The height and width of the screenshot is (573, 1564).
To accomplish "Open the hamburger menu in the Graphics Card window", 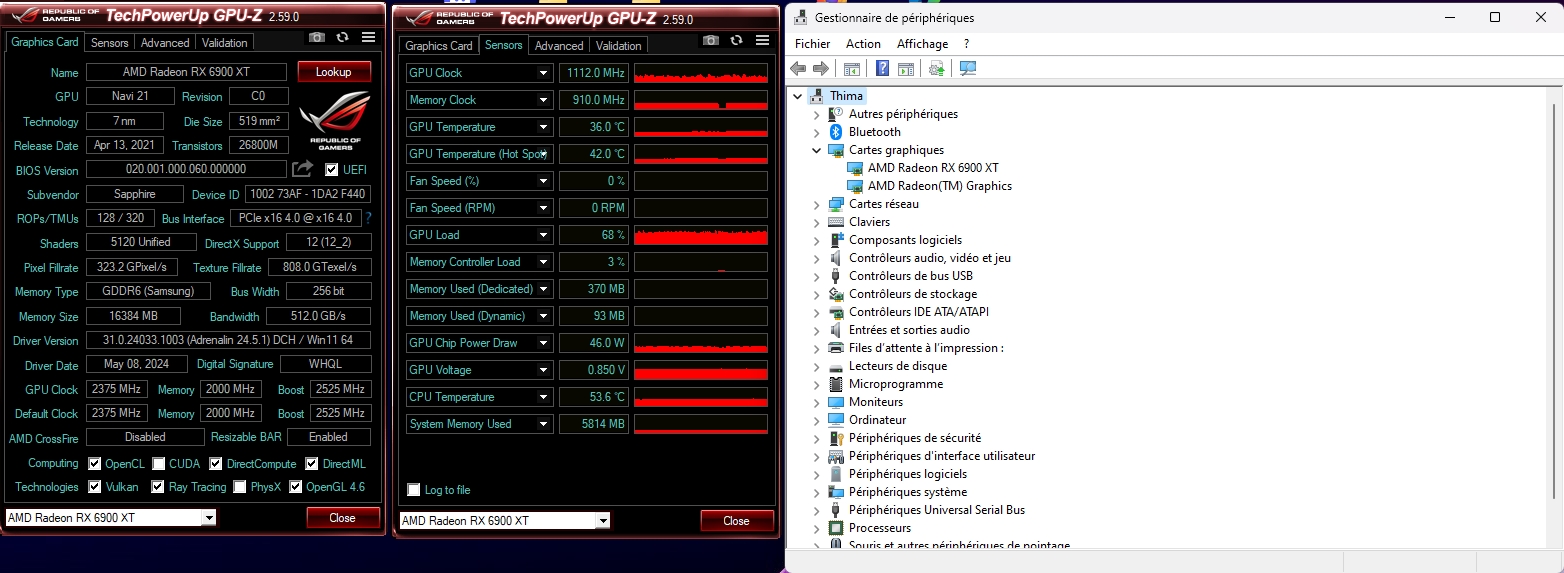I will click(368, 37).
